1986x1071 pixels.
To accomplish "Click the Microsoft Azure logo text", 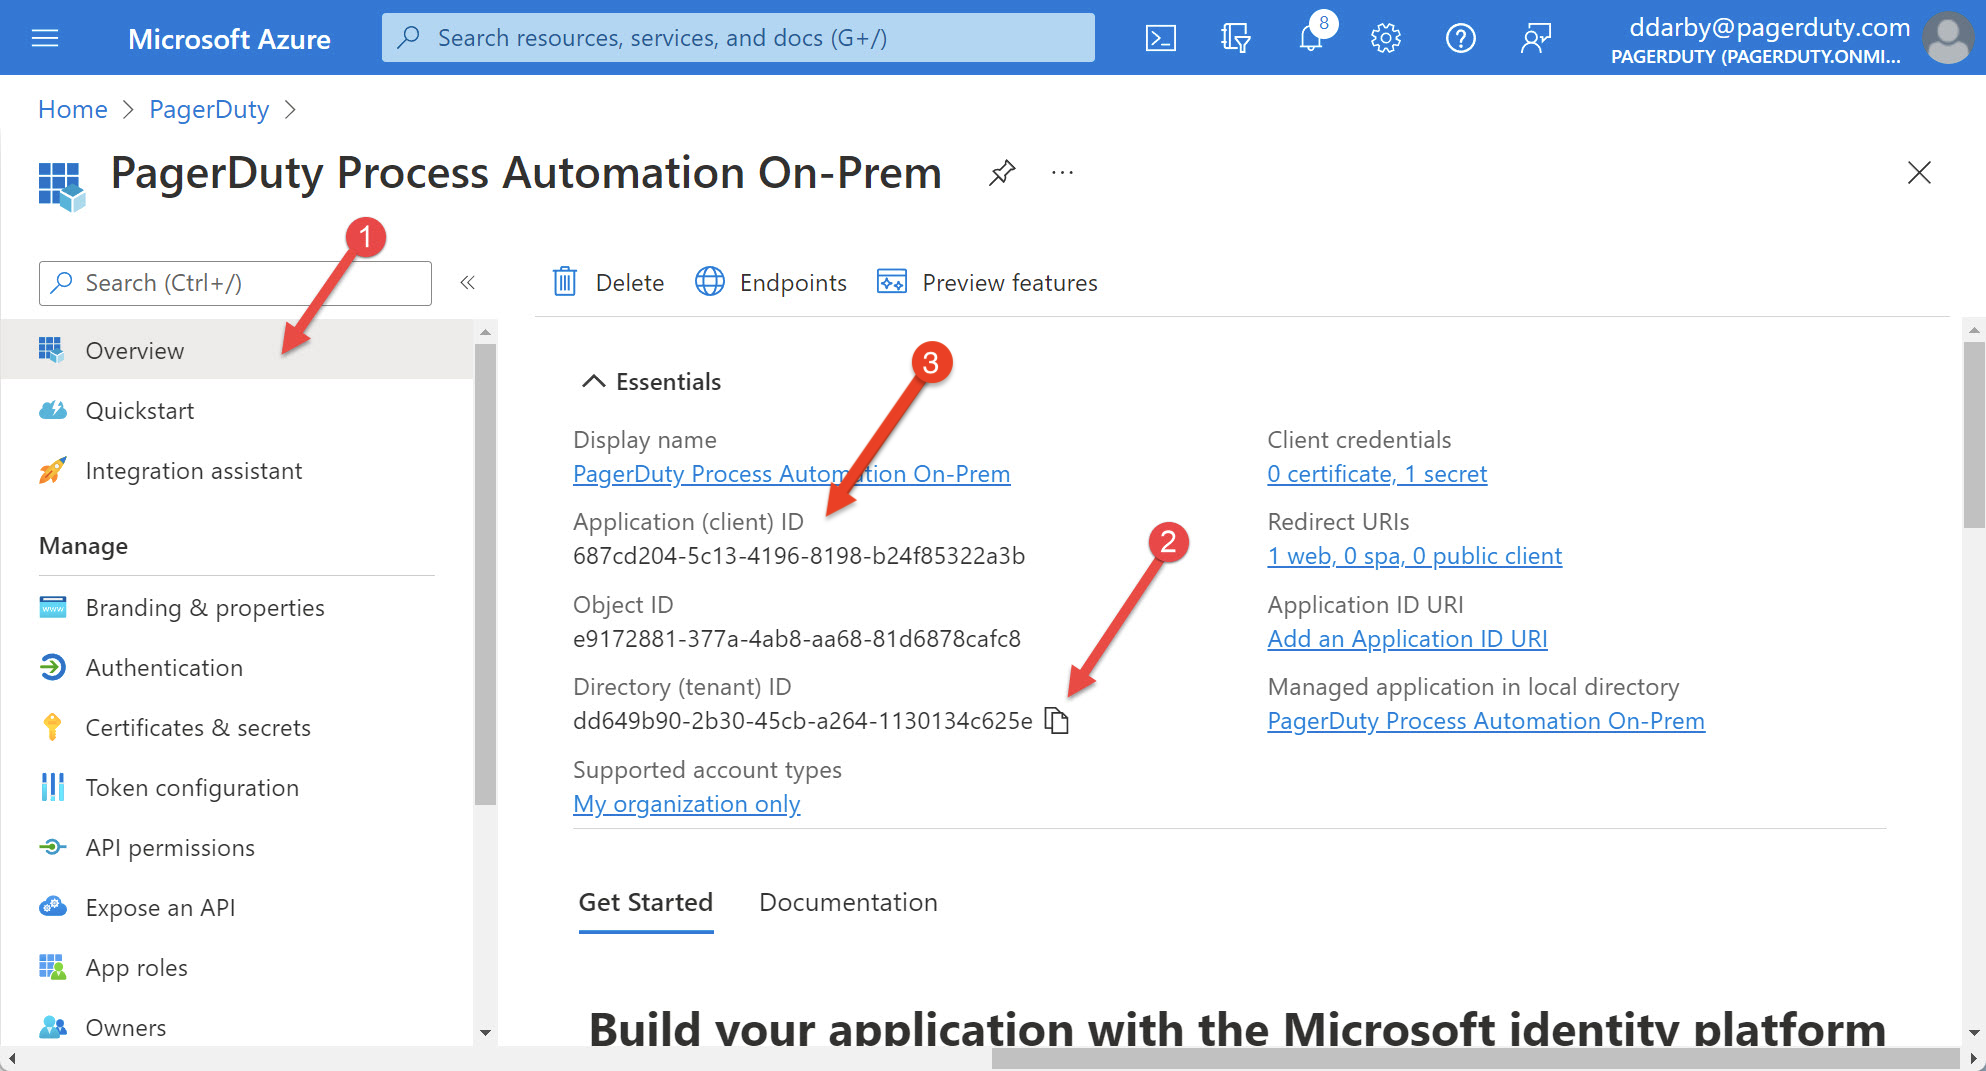I will 229,39.
